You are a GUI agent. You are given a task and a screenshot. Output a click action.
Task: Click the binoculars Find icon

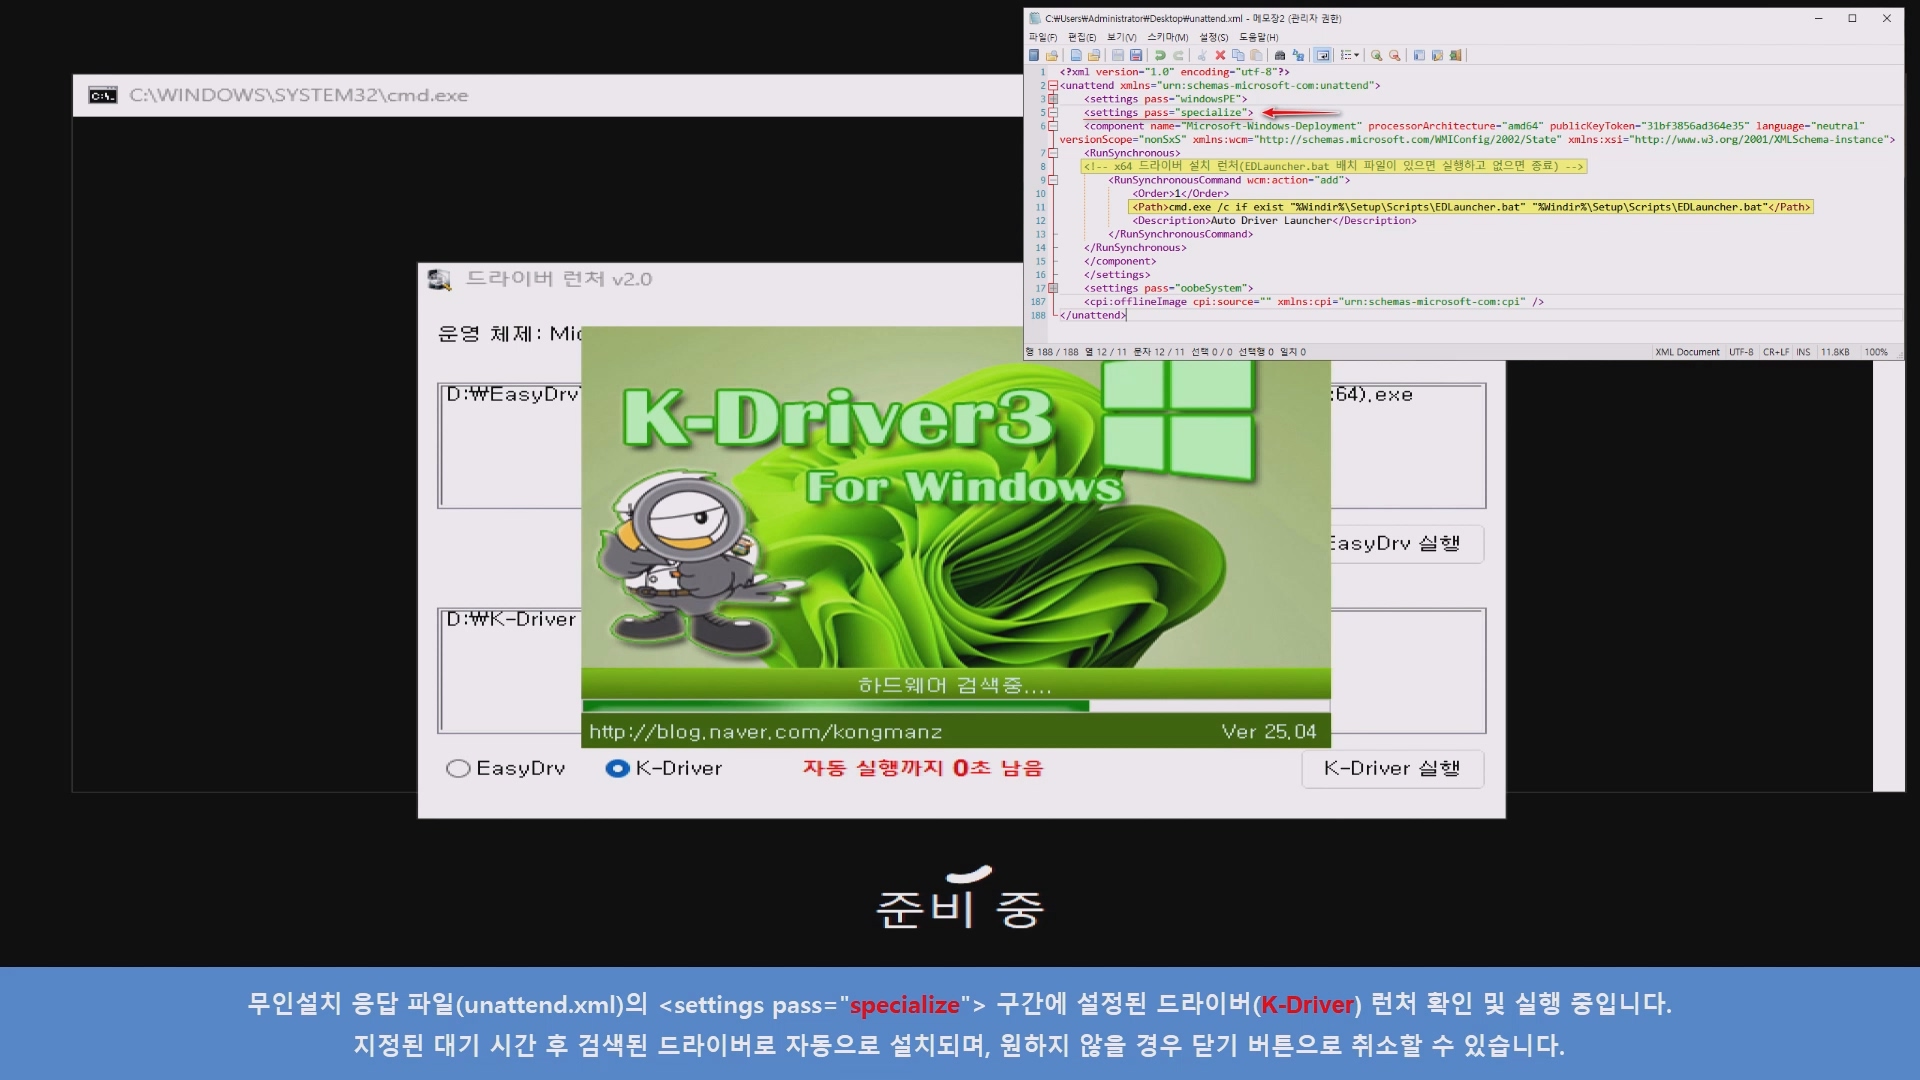[1280, 55]
